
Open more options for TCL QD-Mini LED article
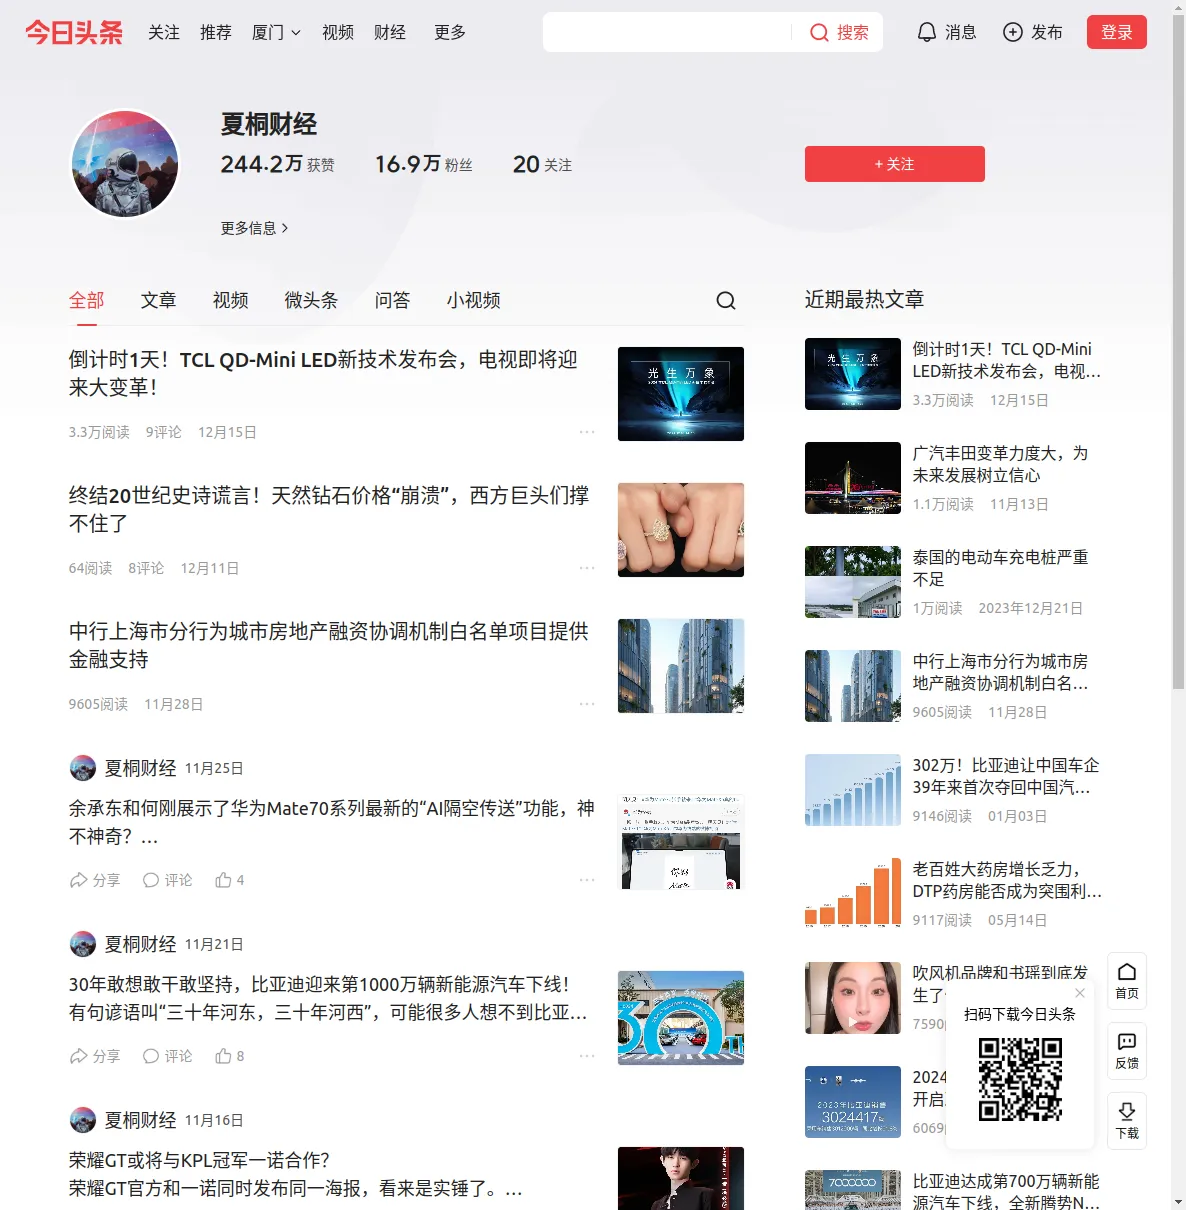coord(587,432)
